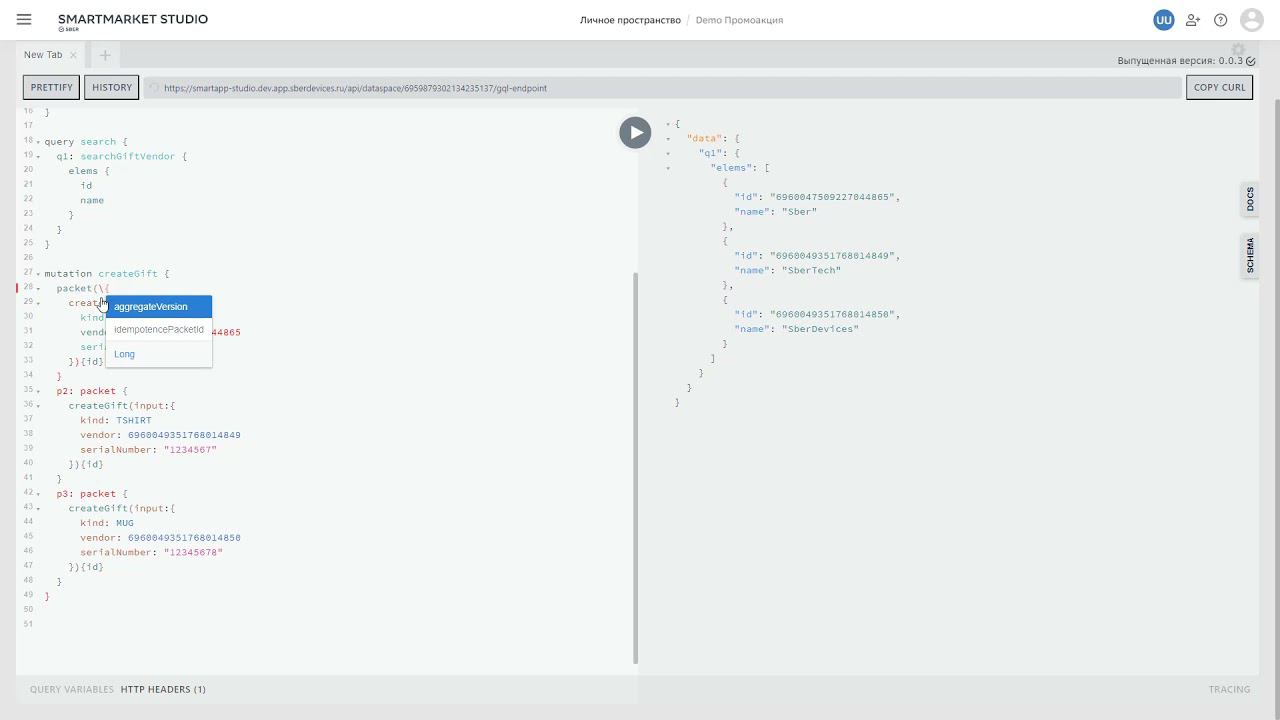Open the SCHEMA side tab

1249,255
